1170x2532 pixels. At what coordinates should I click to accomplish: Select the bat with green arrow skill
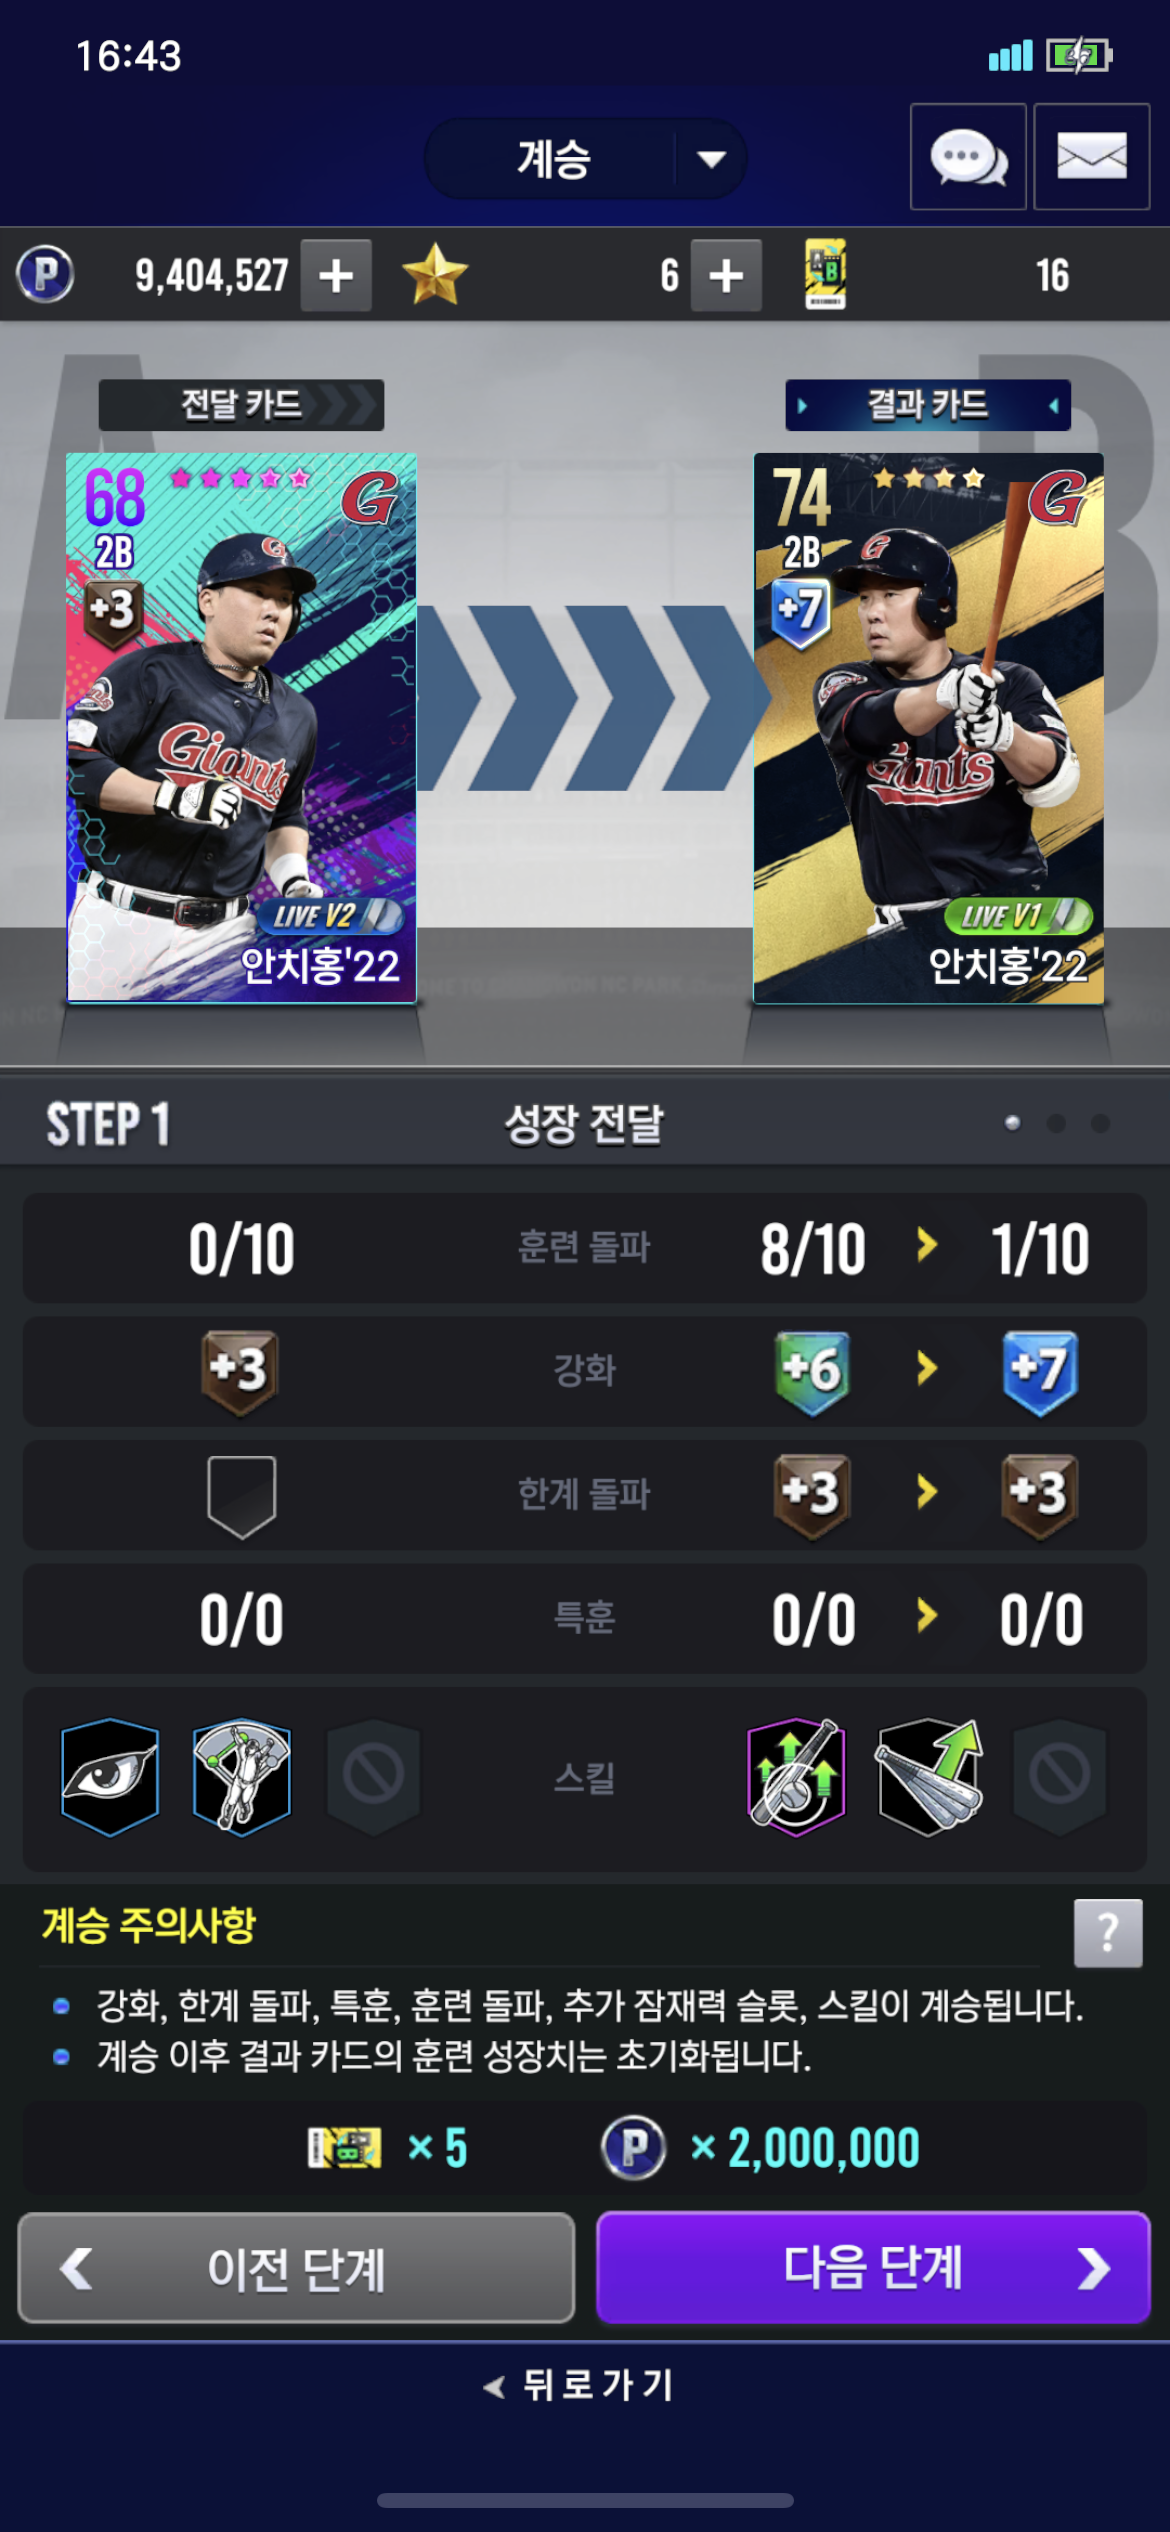(929, 1777)
